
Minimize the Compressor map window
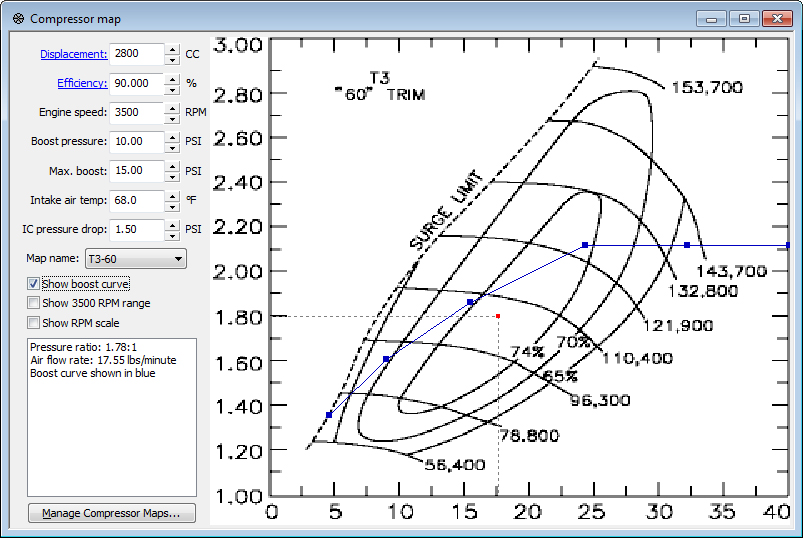pos(711,19)
